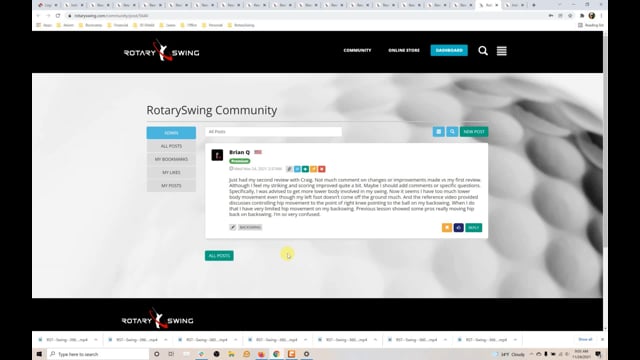
Task: Open the Chrome extensions puzzle icon
Action: (x=582, y=16)
